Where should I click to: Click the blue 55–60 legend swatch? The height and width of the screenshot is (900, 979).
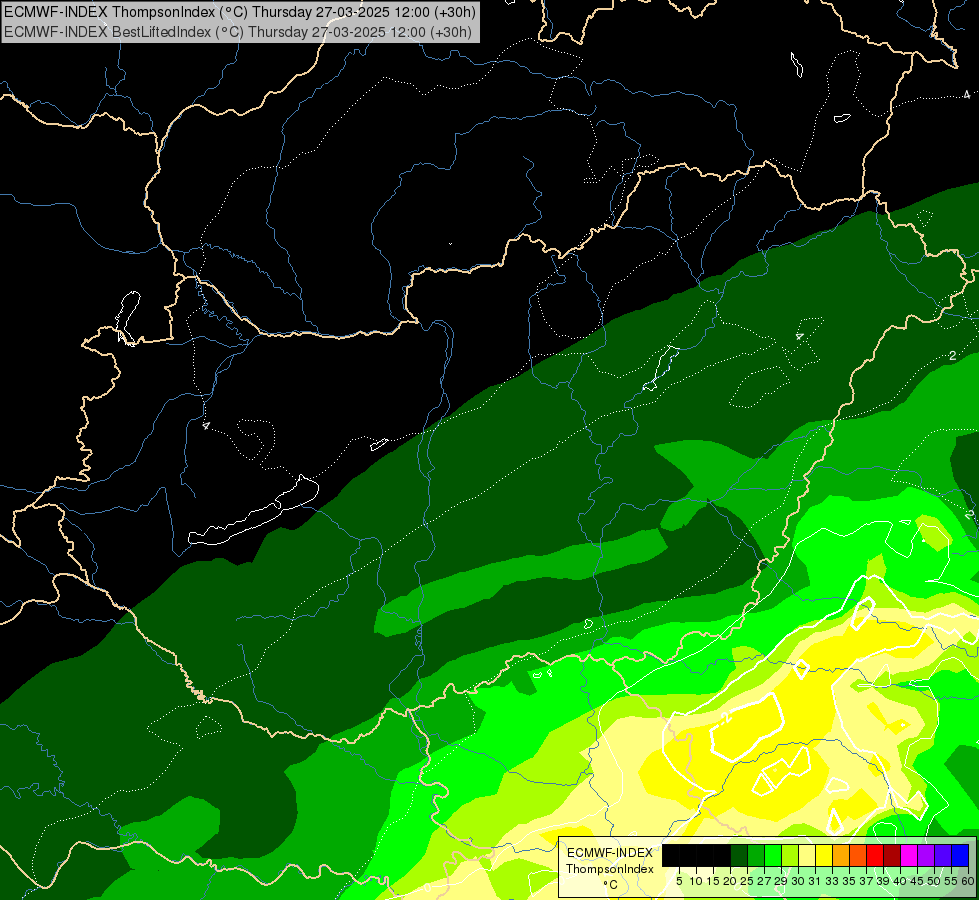point(960,855)
